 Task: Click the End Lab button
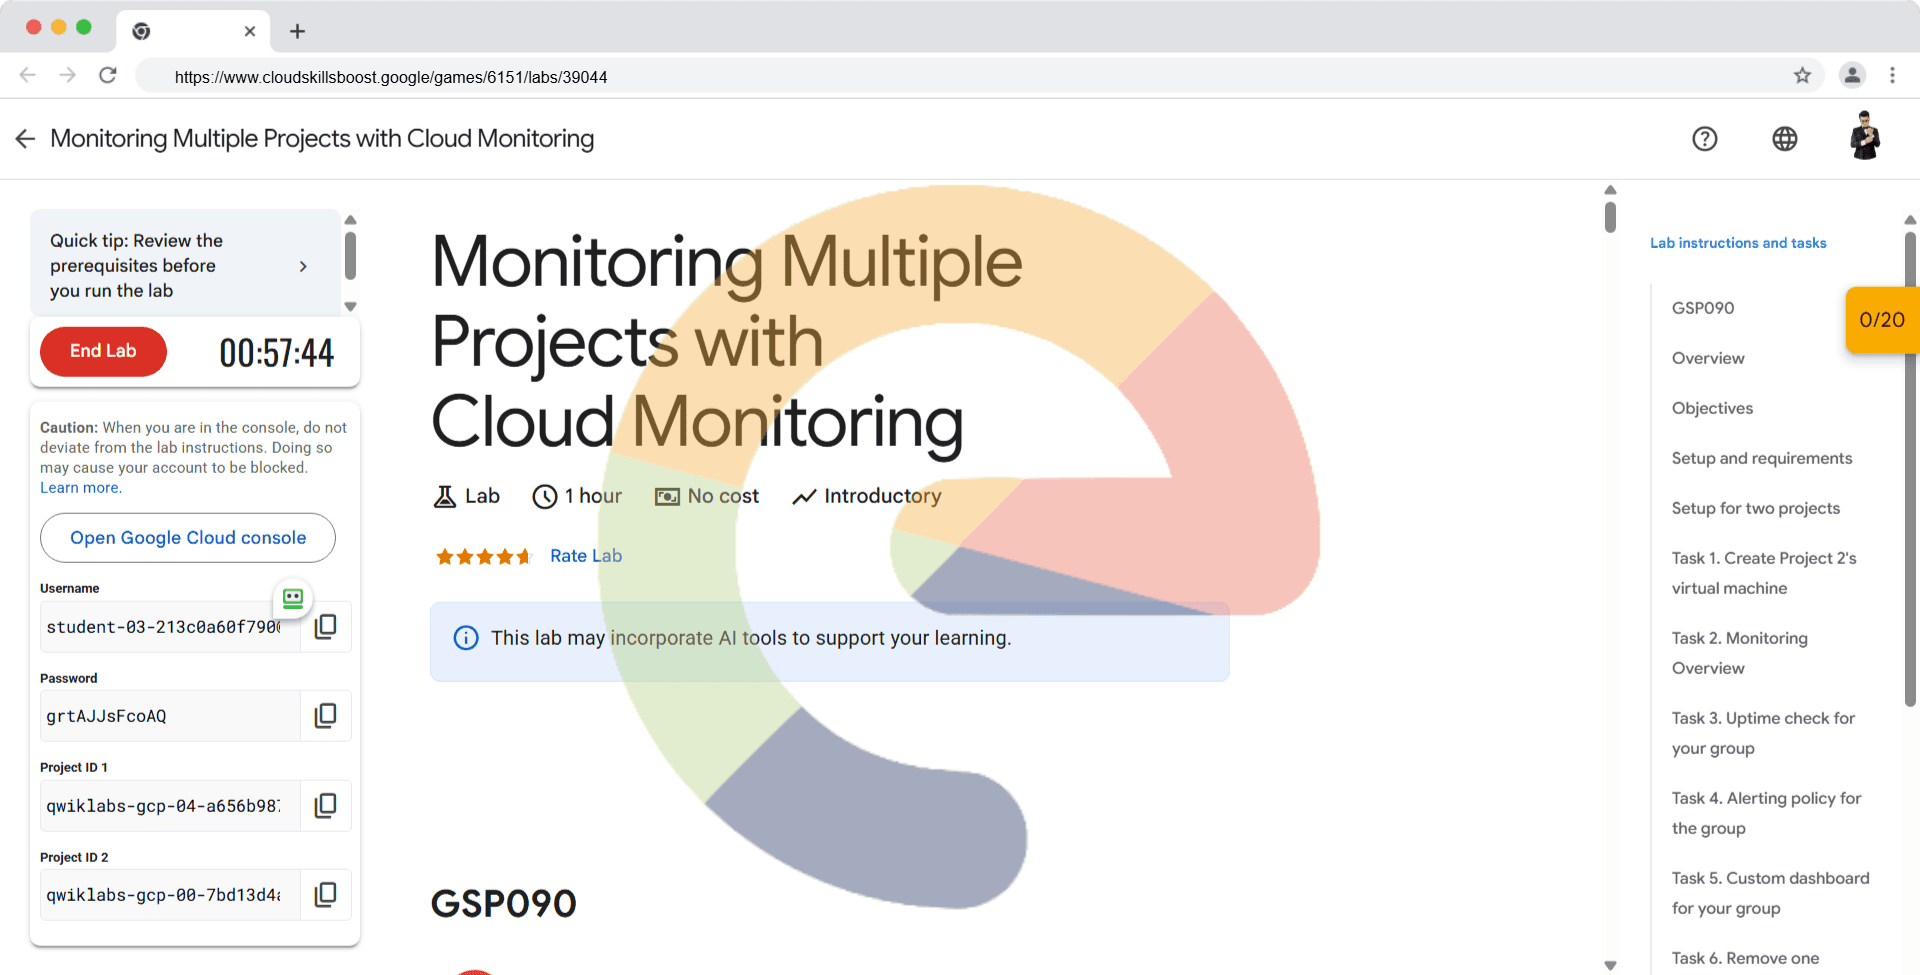click(x=103, y=351)
